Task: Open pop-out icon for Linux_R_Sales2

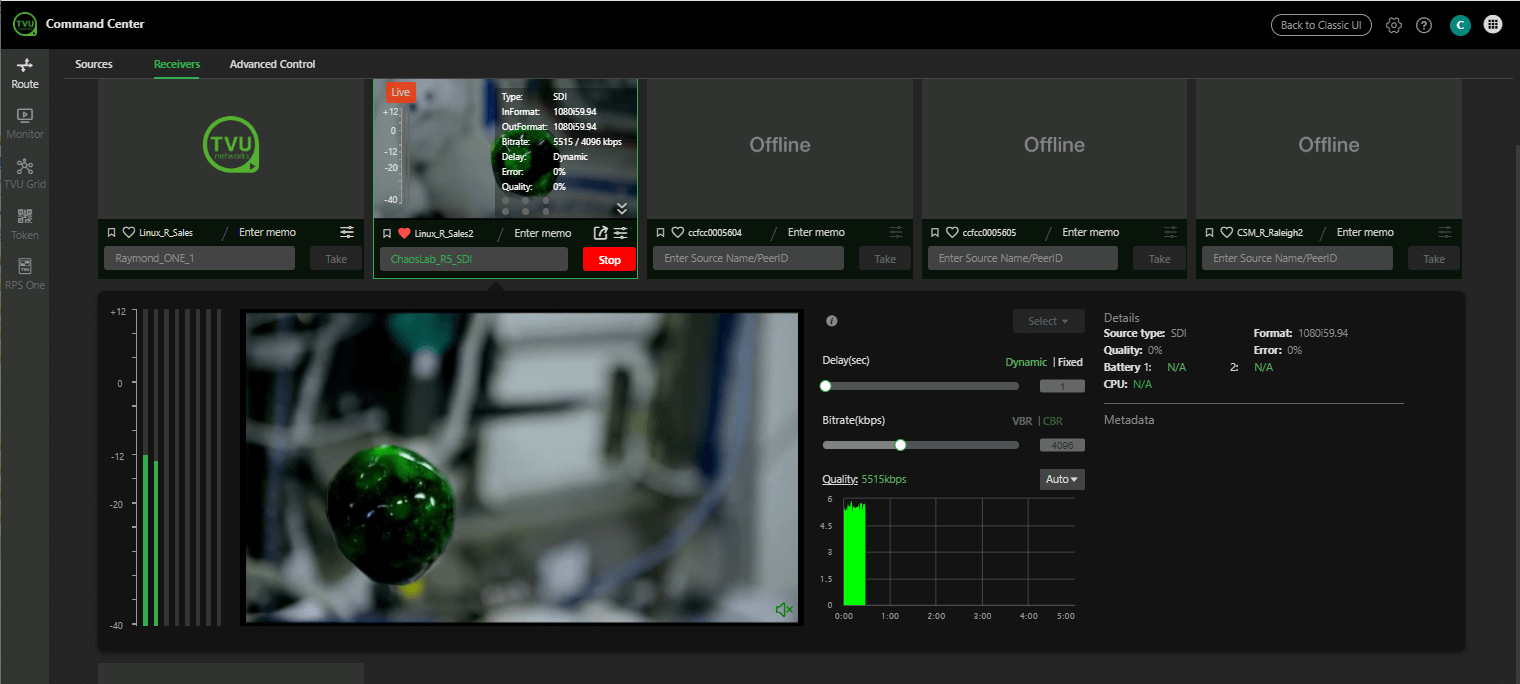Action: pos(600,233)
